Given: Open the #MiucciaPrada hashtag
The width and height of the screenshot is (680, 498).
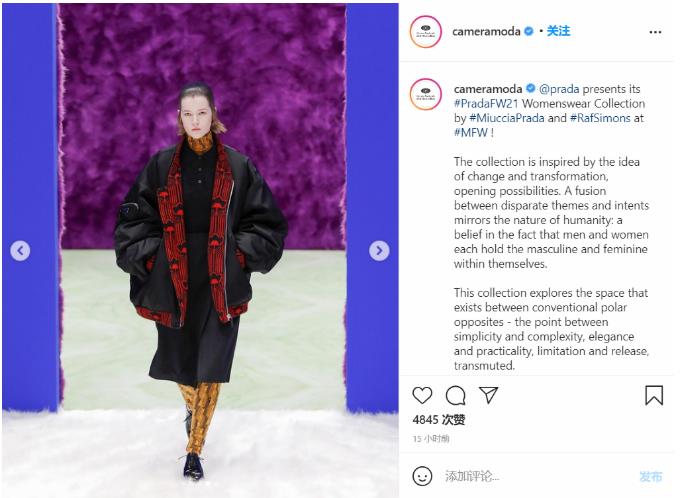Looking at the screenshot, I should click(507, 118).
